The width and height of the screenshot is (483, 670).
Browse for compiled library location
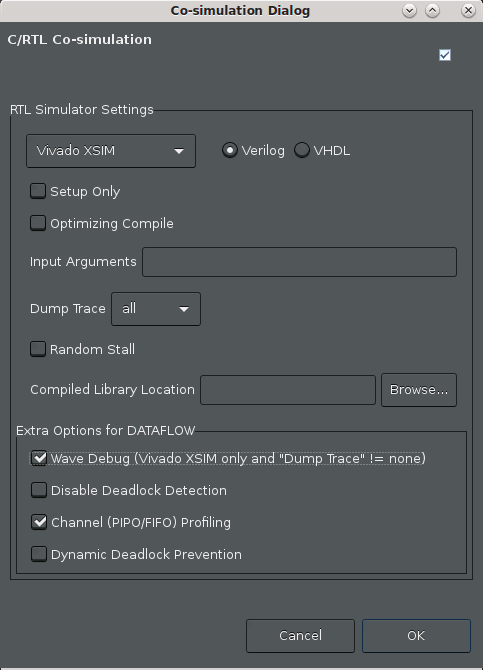[419, 390]
